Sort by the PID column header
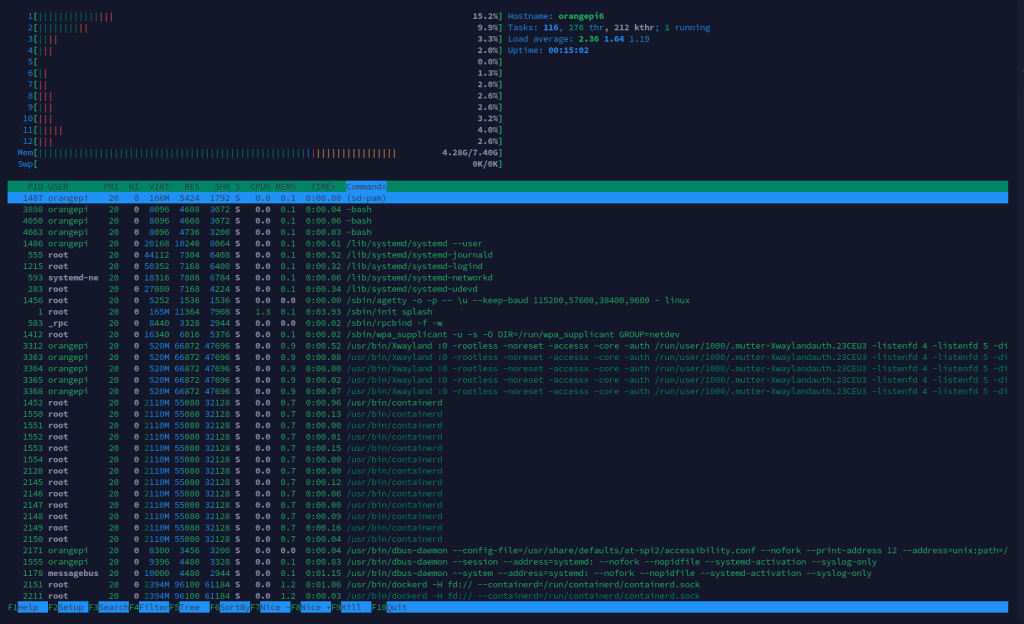 35,187
